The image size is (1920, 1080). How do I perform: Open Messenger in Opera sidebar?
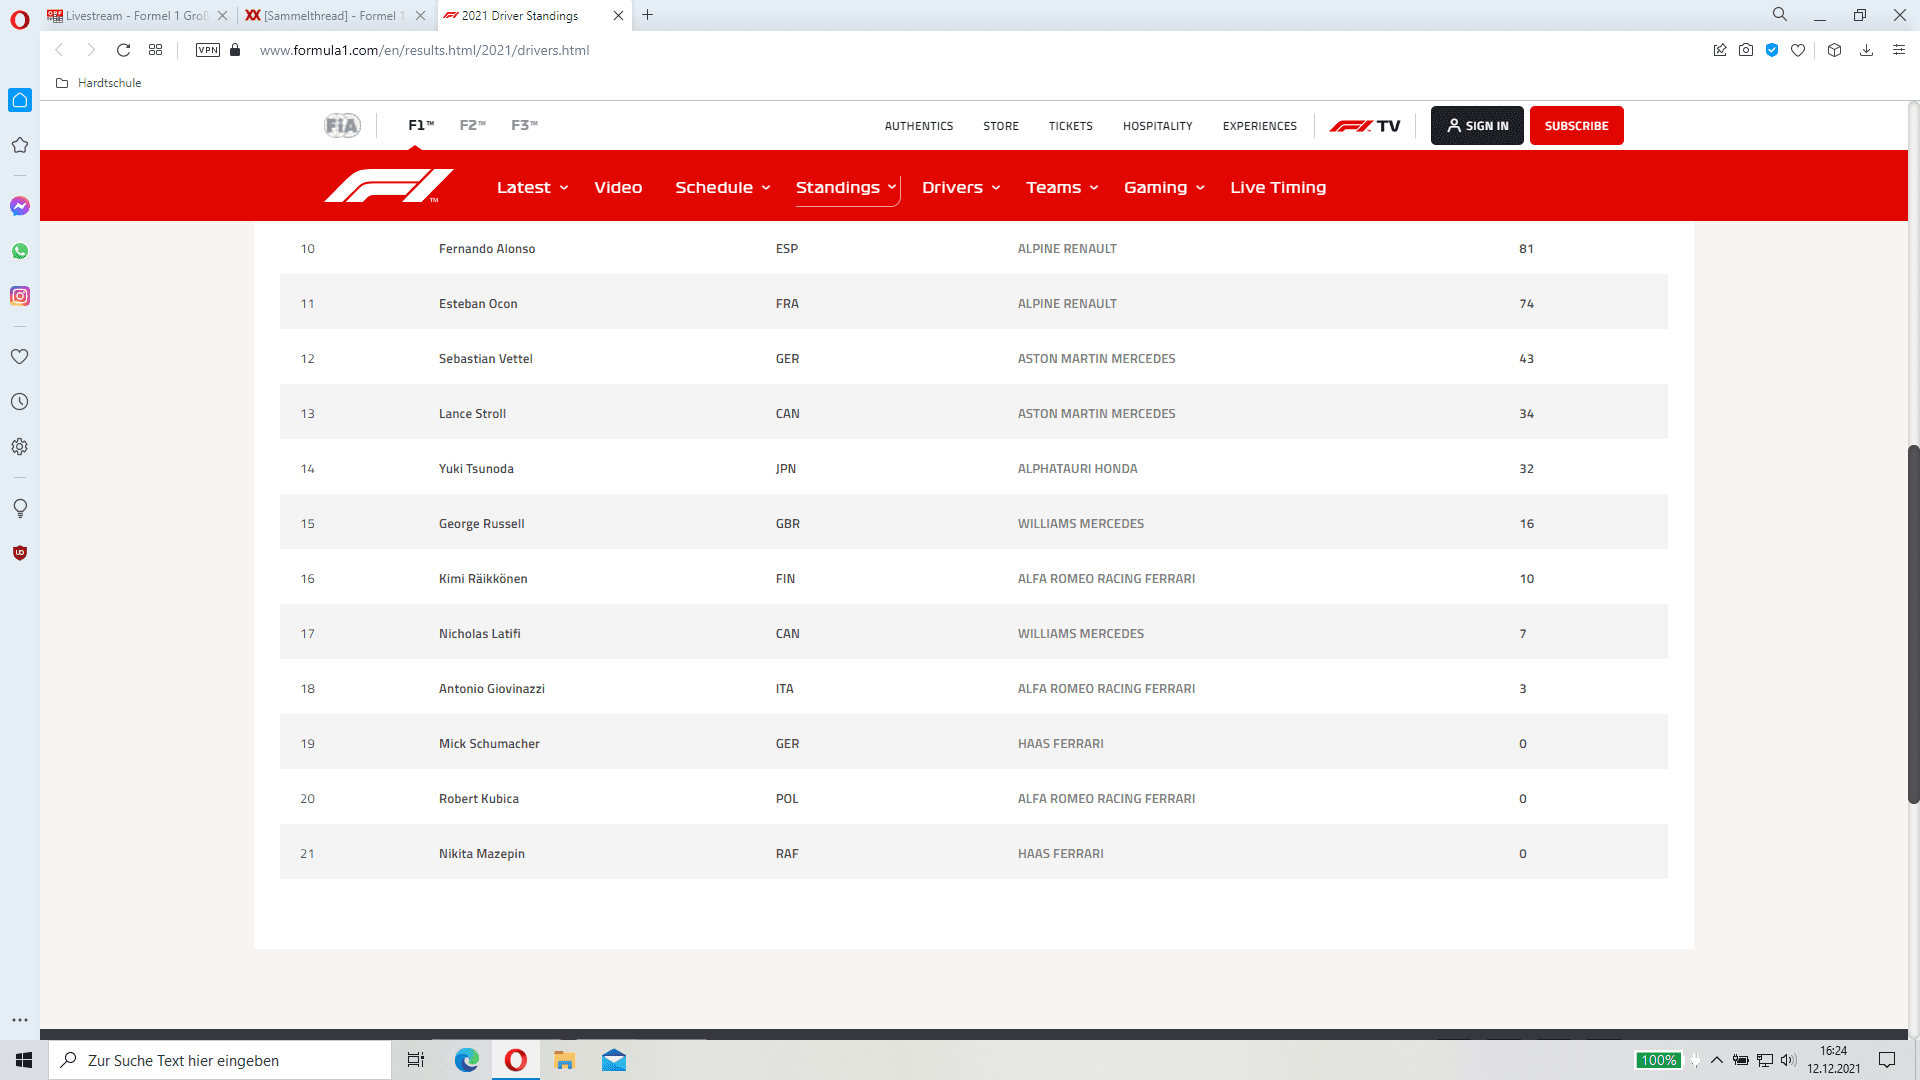tap(20, 206)
